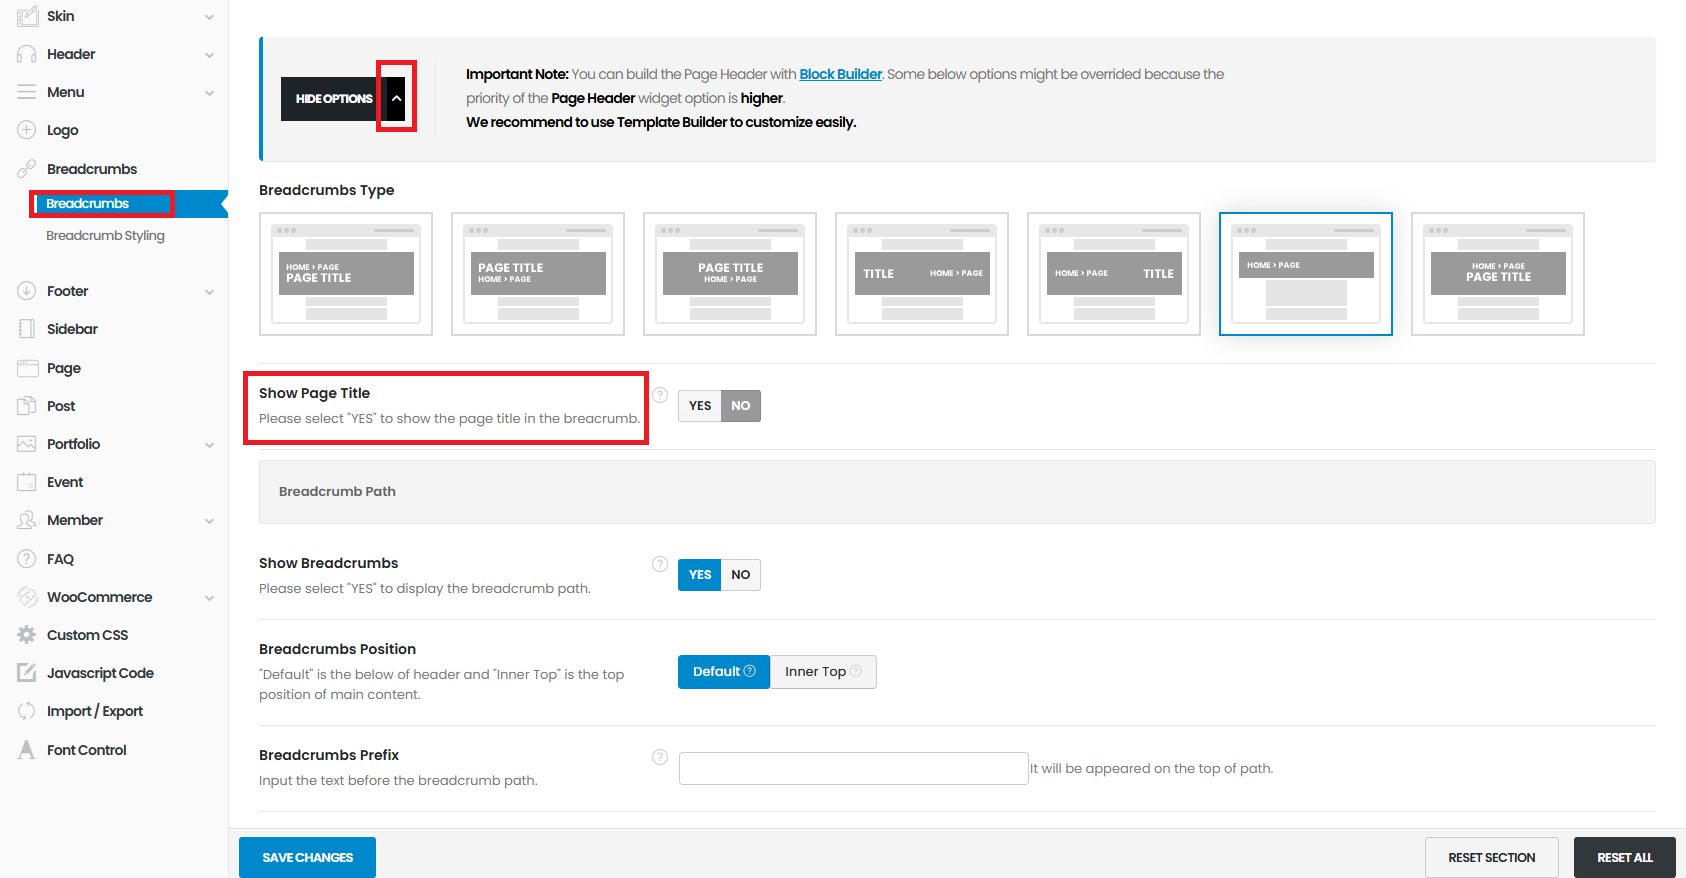Choose Inner Top breadcrumbs position
The height and width of the screenshot is (878, 1686).
click(823, 672)
